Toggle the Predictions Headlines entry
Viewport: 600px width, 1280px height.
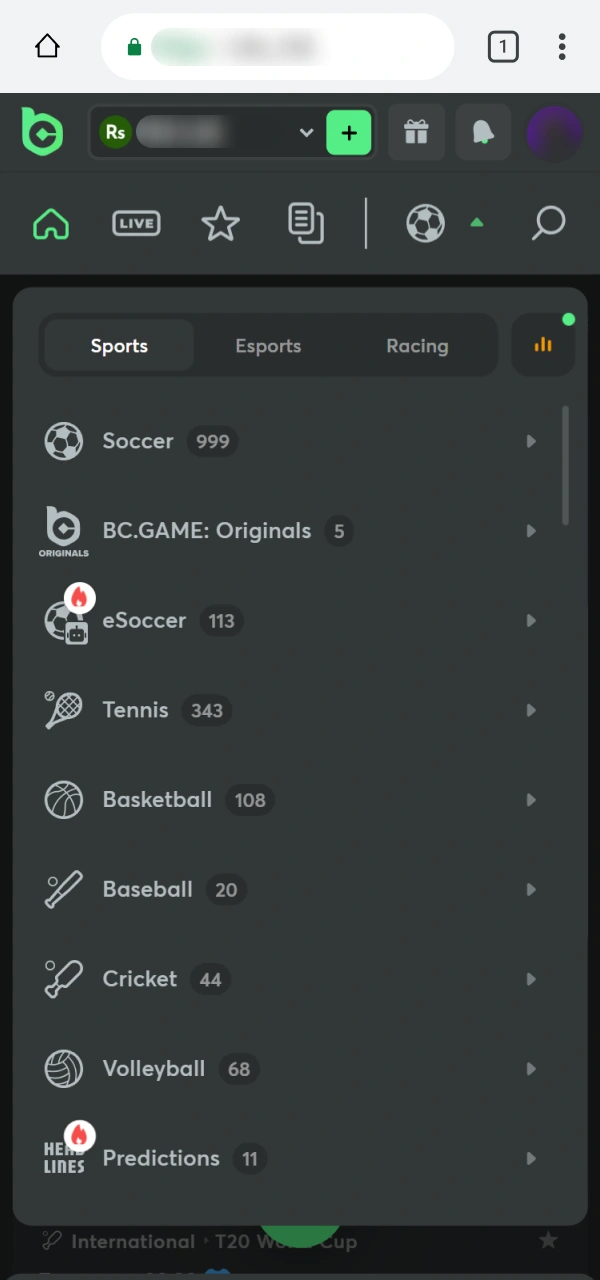tap(161, 1158)
